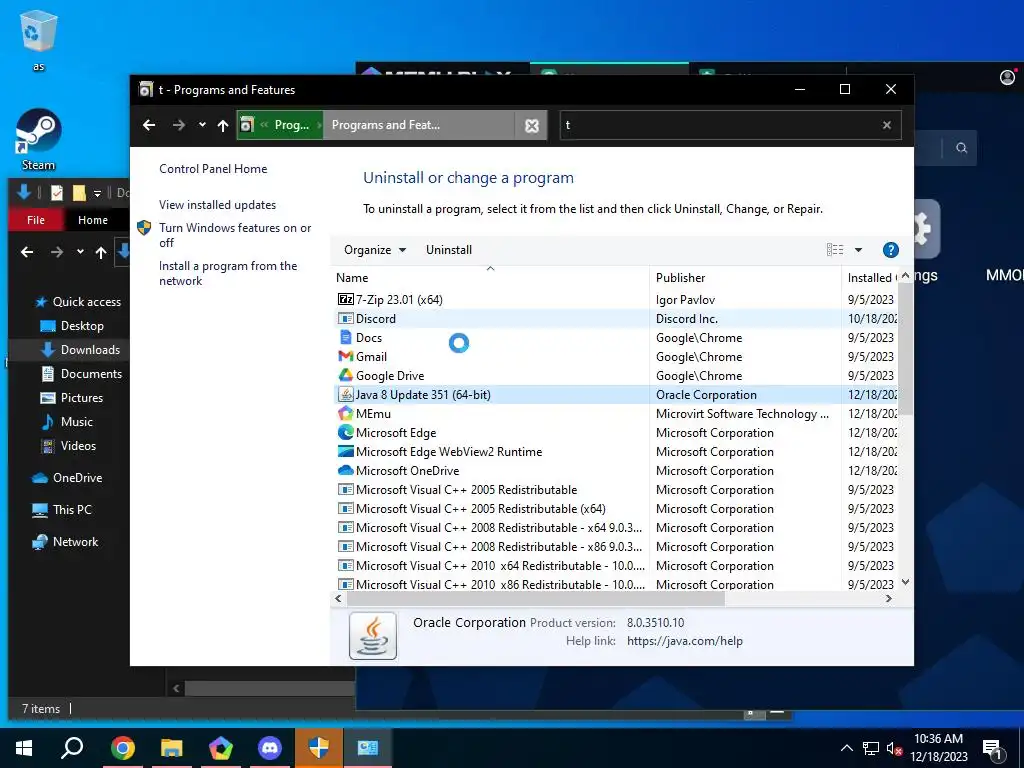Open the Programs and Features help icon

pyautogui.click(x=890, y=250)
